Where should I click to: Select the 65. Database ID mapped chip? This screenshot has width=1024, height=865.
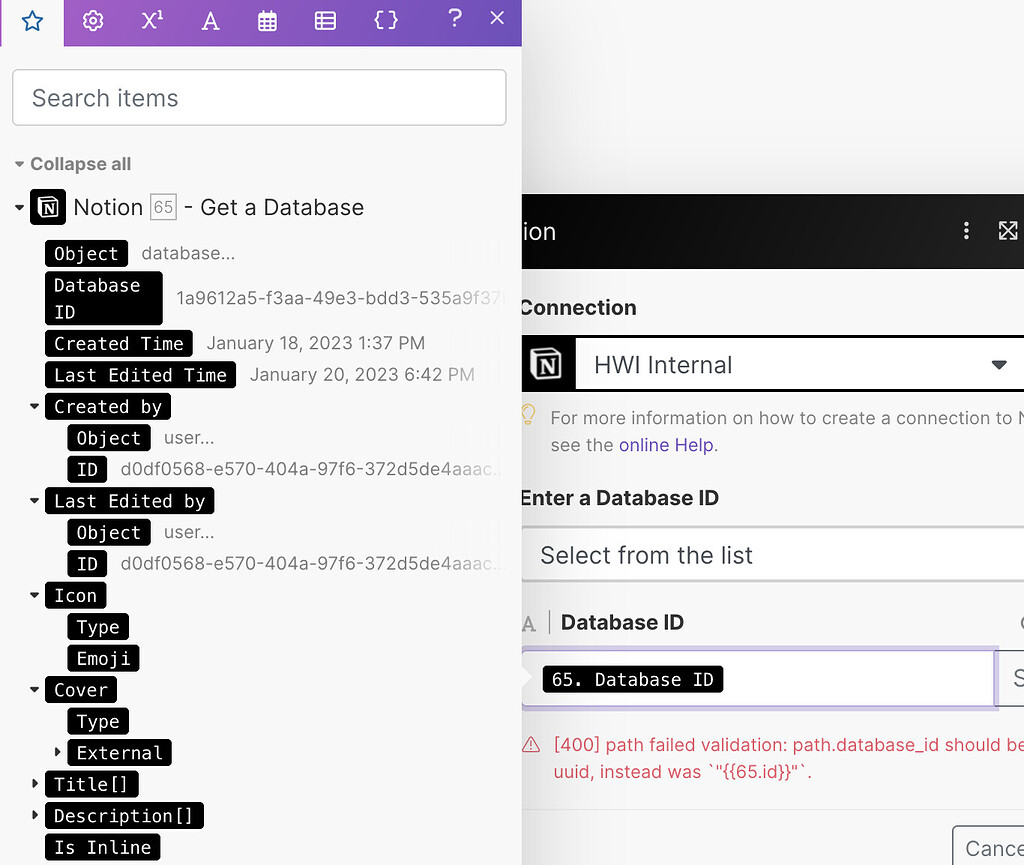pyautogui.click(x=632, y=679)
